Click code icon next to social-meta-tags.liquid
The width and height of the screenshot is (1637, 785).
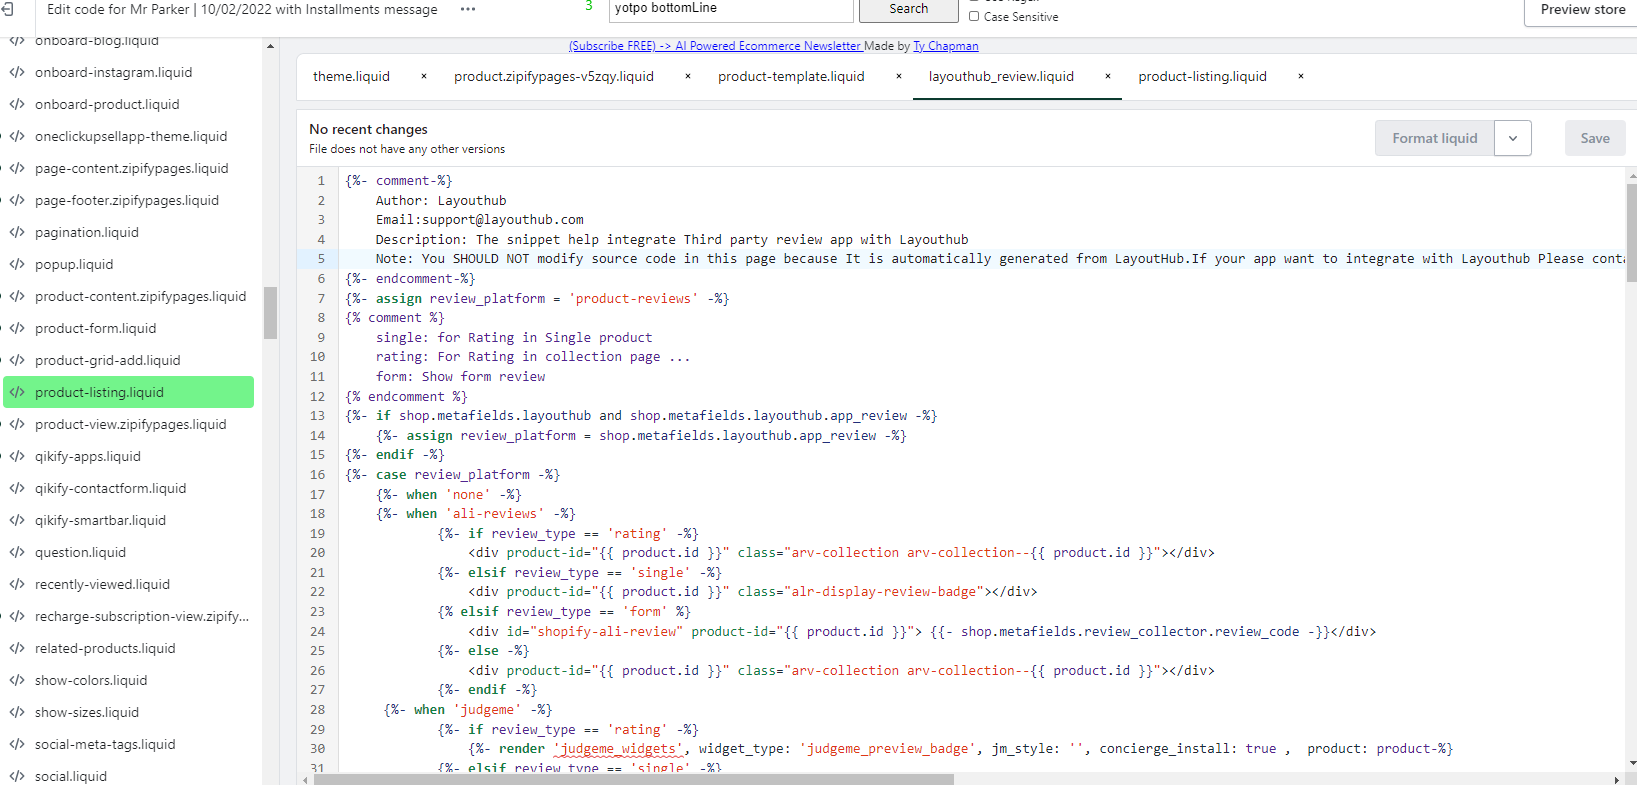click(17, 744)
